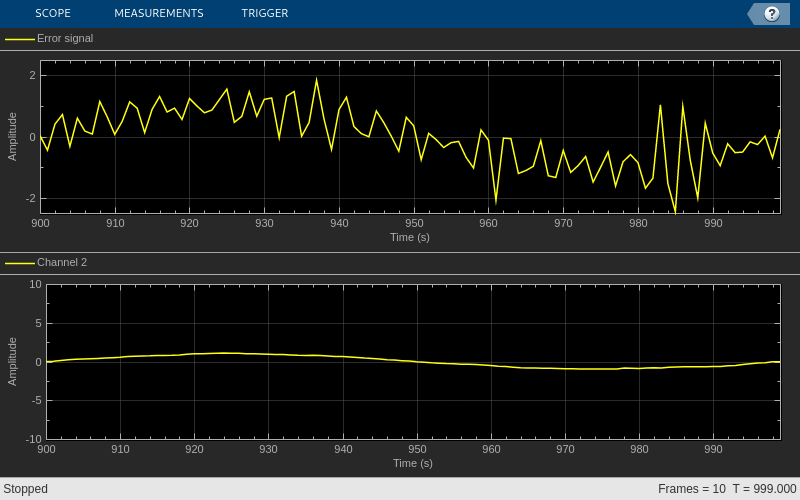The height and width of the screenshot is (500, 800).
Task: Click the help question mark icon
Action: click(771, 14)
